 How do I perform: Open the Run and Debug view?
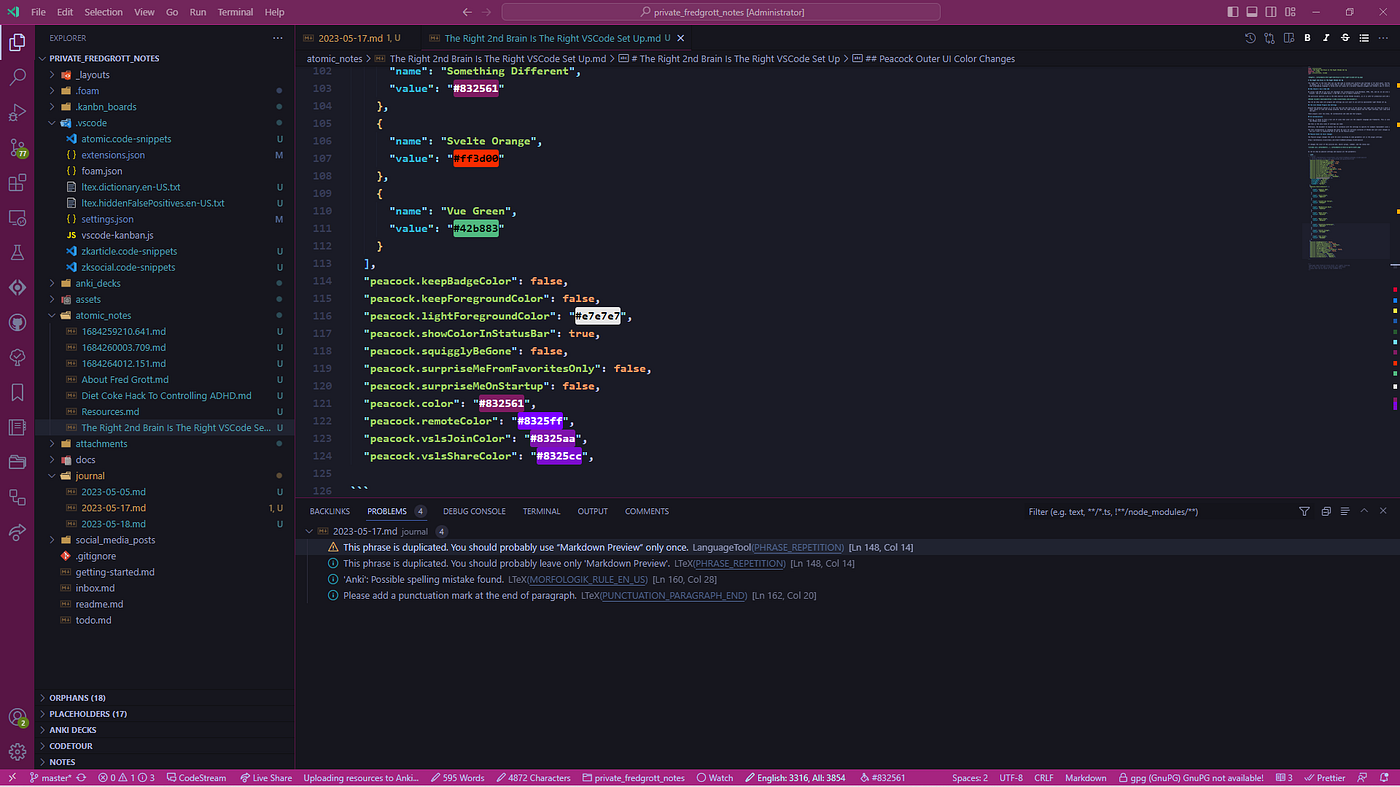pos(17,113)
